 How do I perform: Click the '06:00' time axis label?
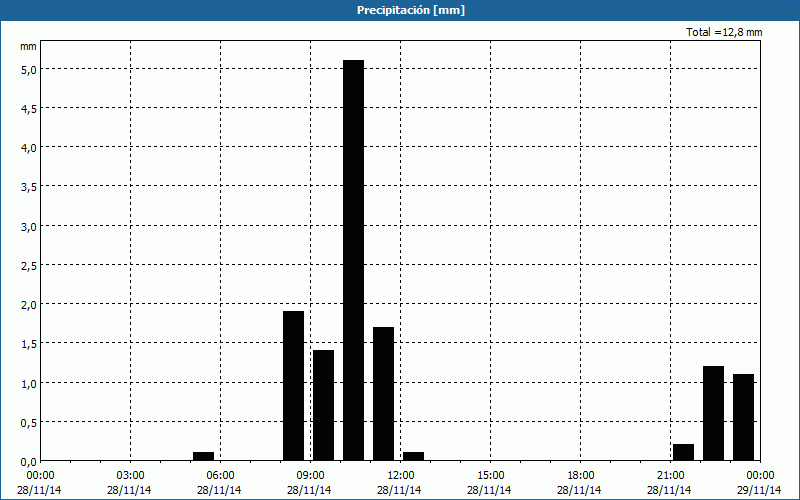220,476
